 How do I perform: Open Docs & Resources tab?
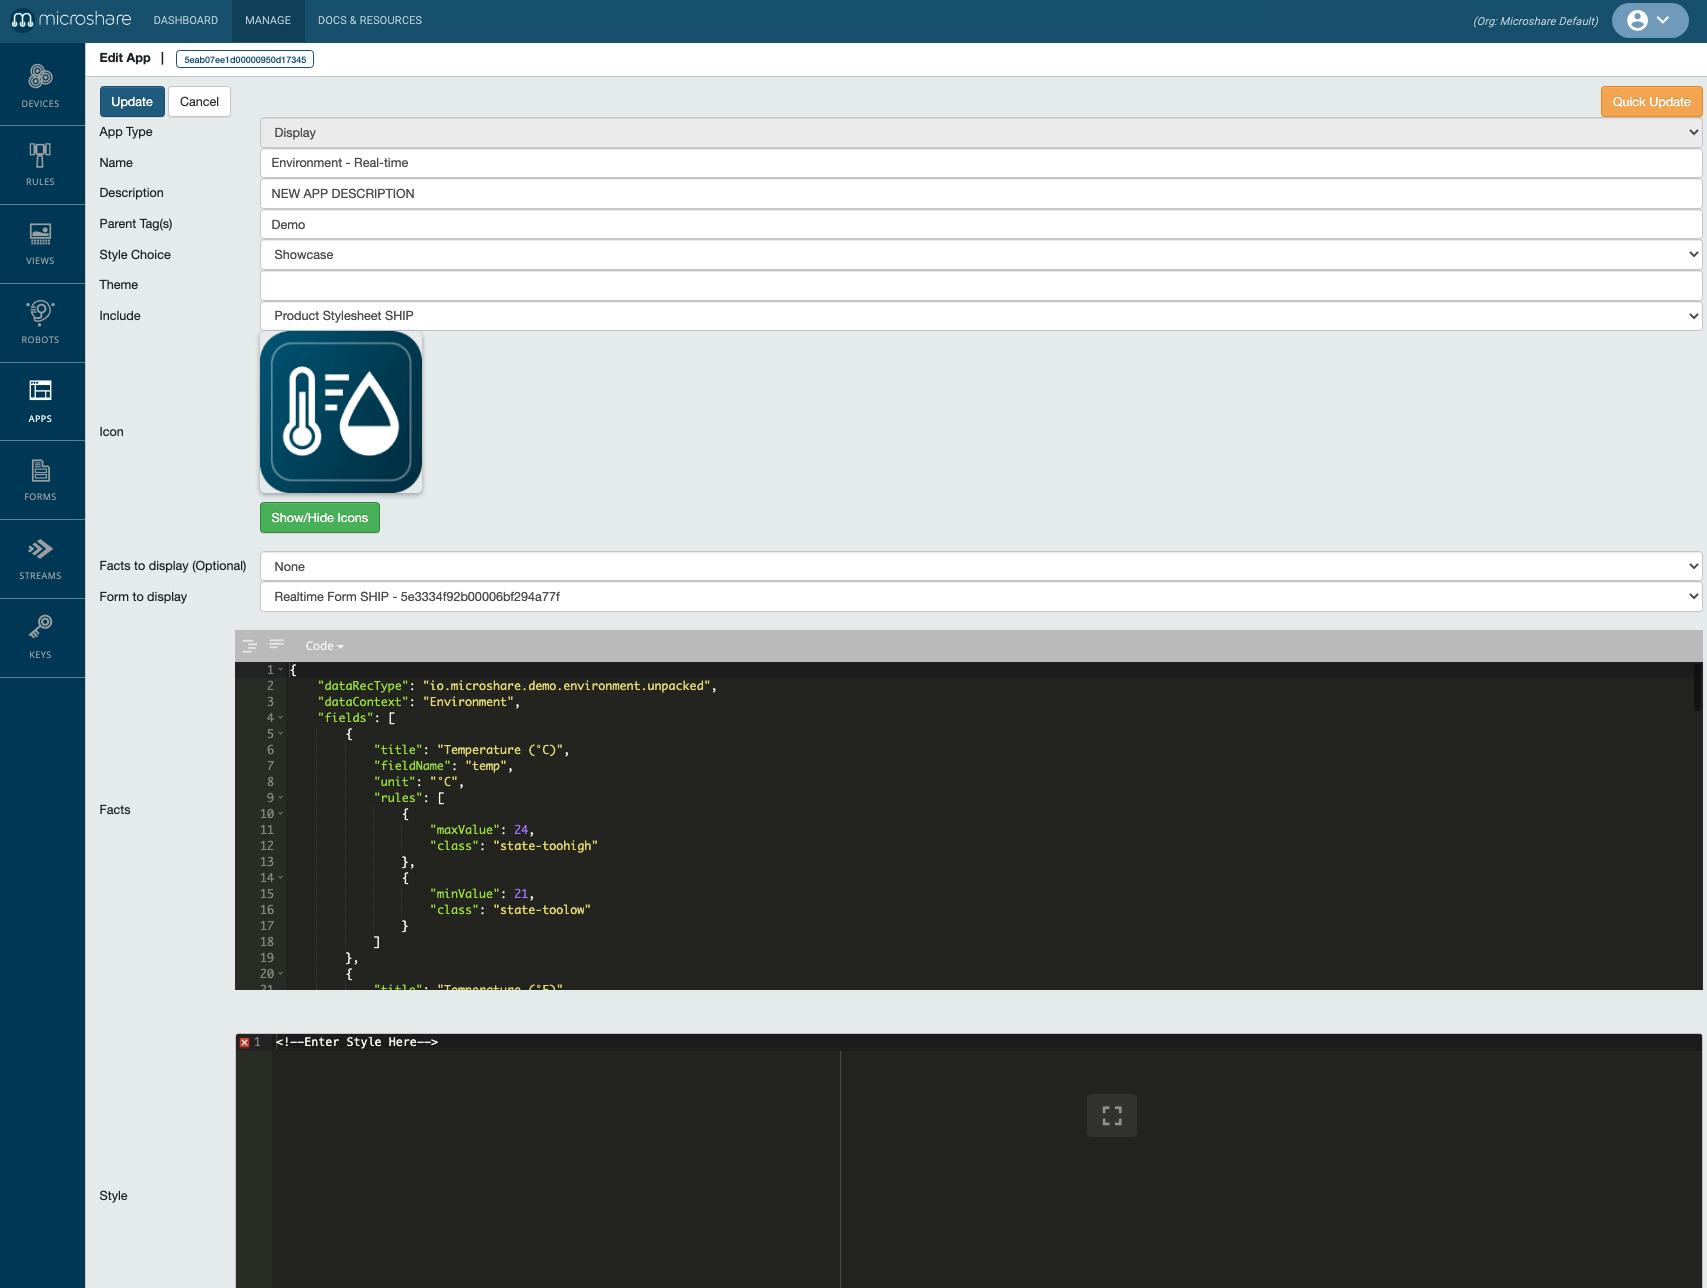coord(370,20)
